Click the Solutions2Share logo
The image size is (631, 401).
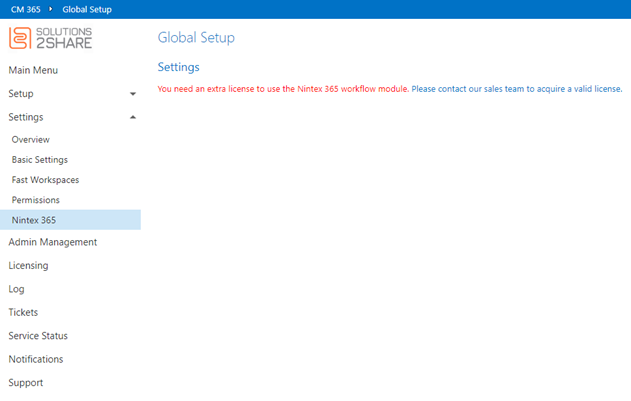(51, 38)
